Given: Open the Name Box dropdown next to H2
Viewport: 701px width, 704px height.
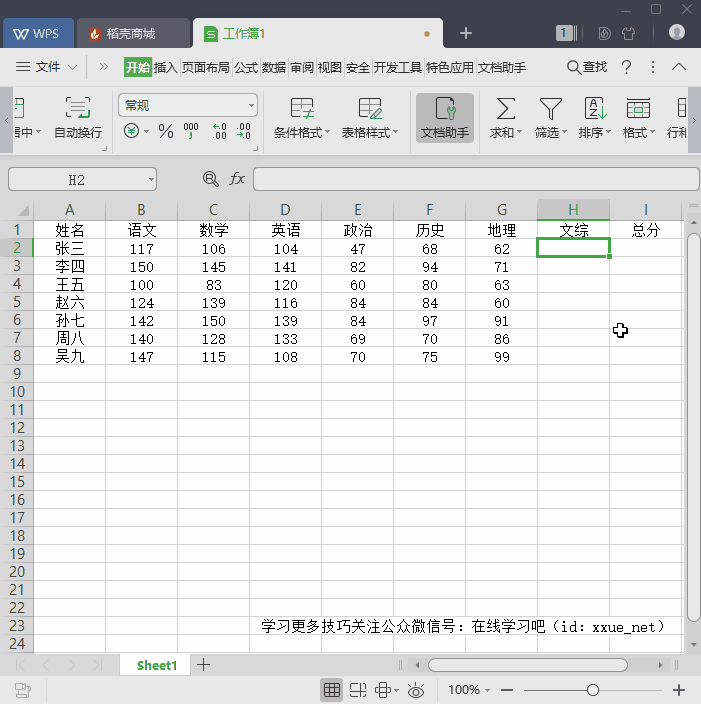Looking at the screenshot, I should (151, 180).
